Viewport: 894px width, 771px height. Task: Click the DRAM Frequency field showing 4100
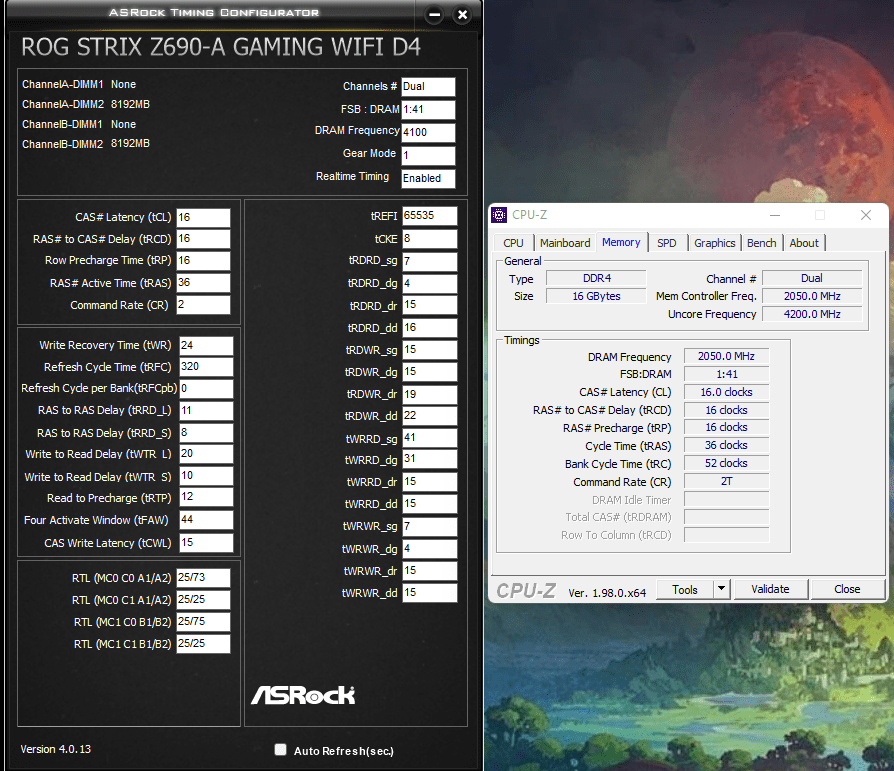coord(428,132)
